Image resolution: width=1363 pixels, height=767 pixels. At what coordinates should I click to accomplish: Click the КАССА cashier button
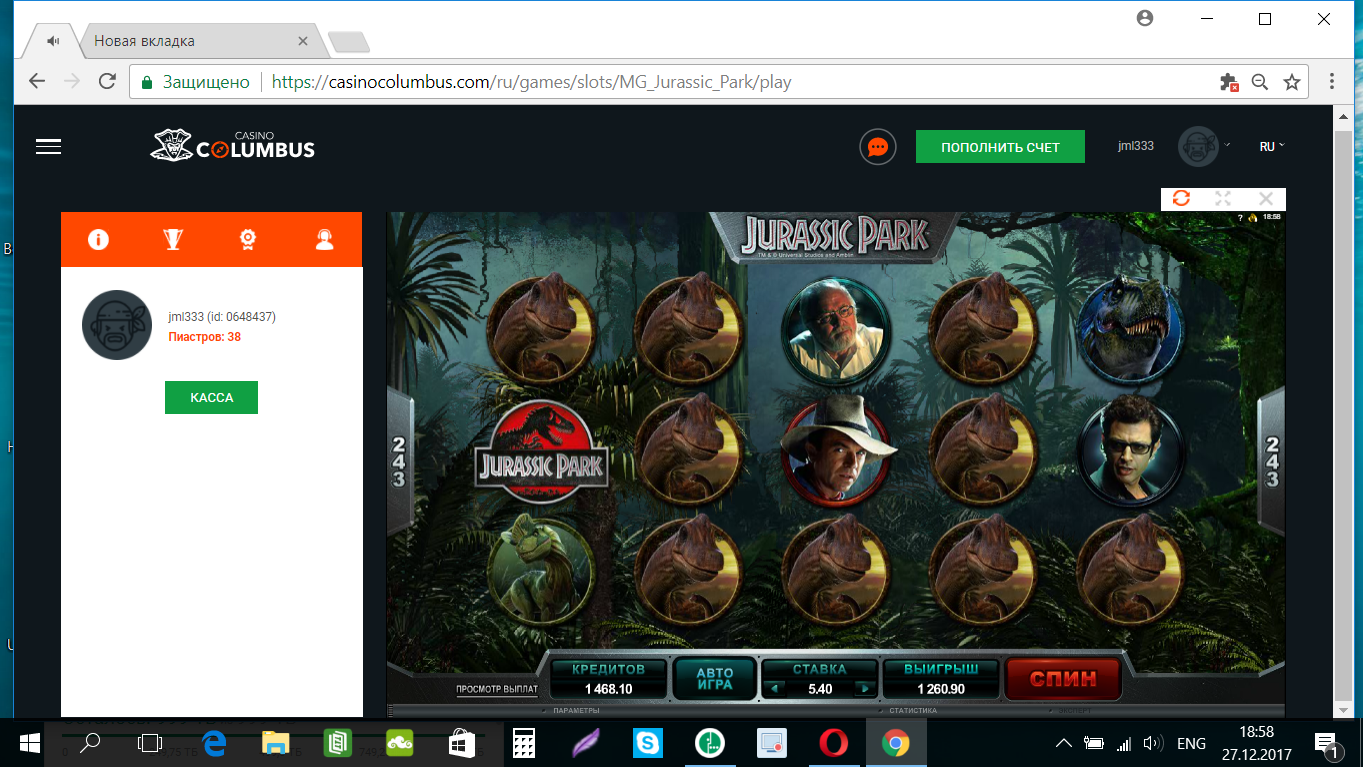tap(211, 397)
